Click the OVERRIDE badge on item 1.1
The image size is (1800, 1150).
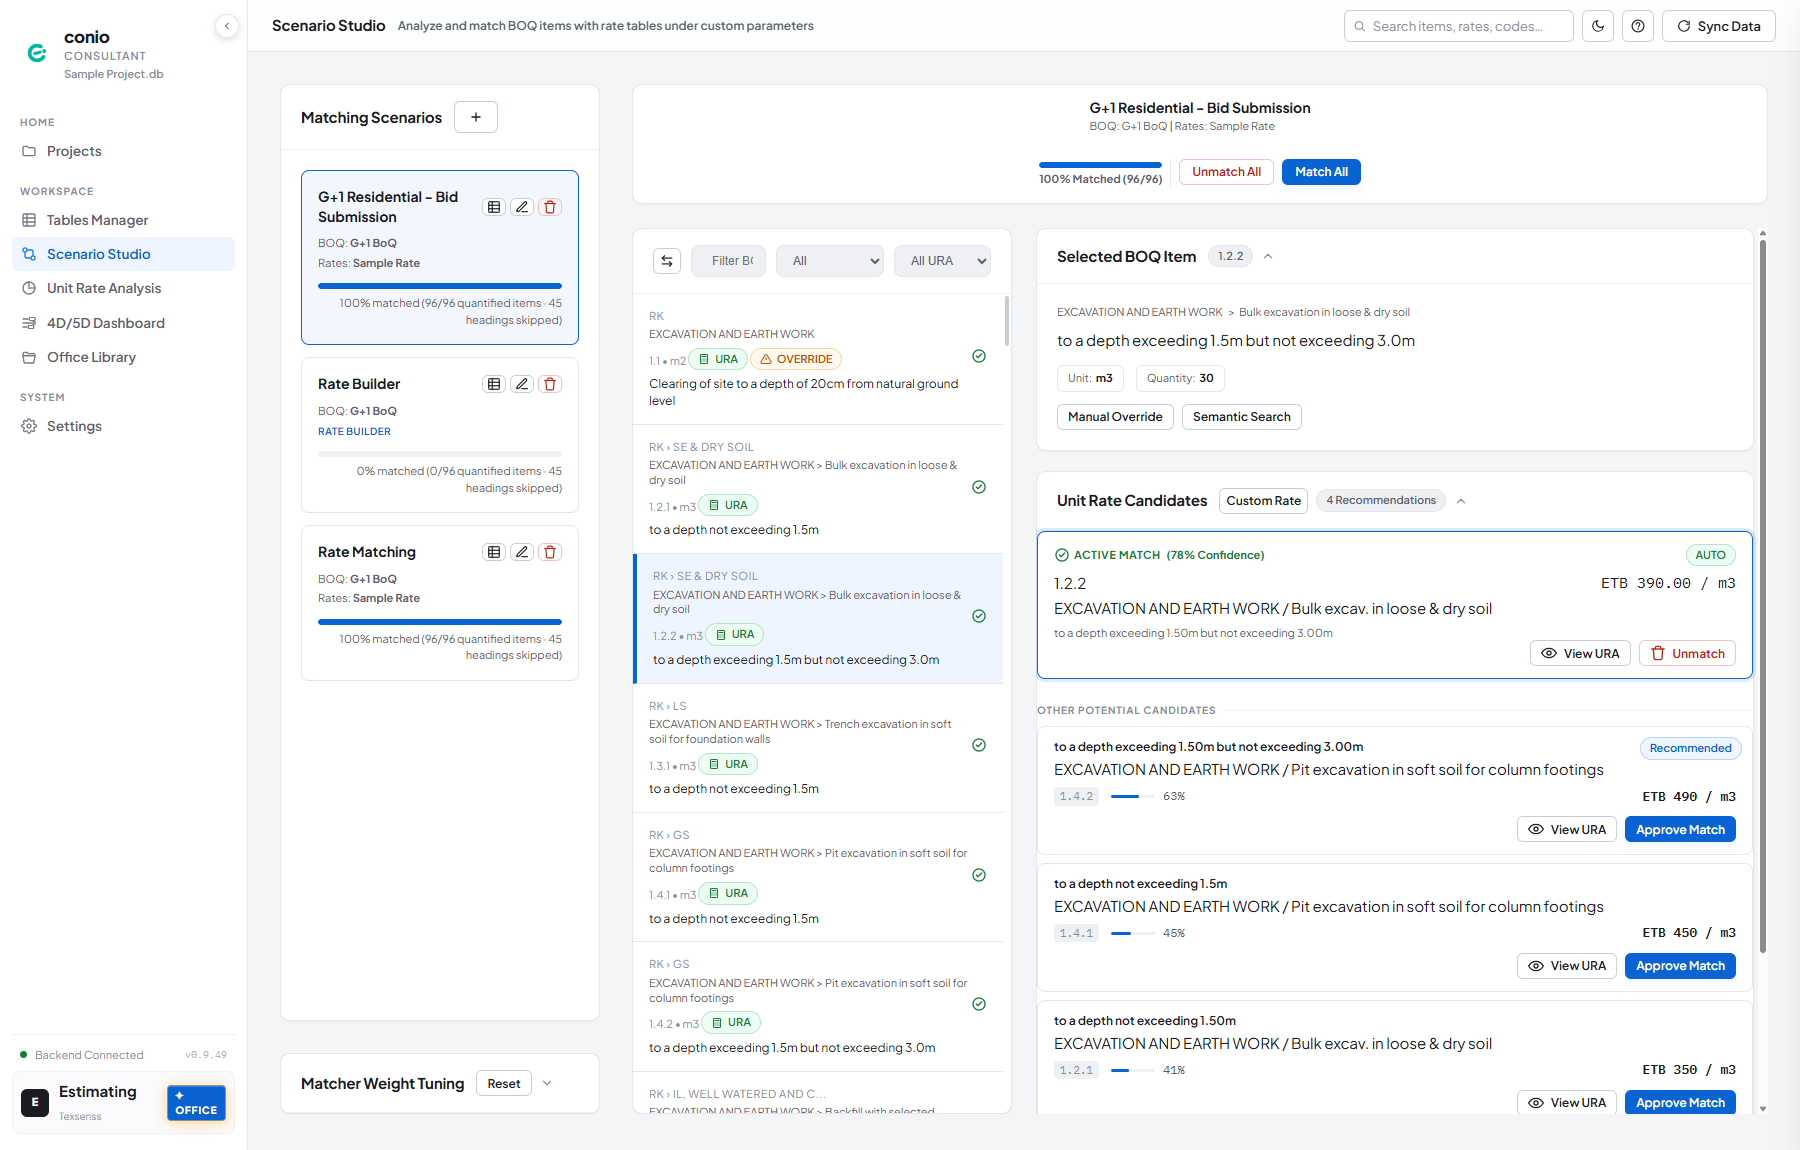(x=796, y=359)
